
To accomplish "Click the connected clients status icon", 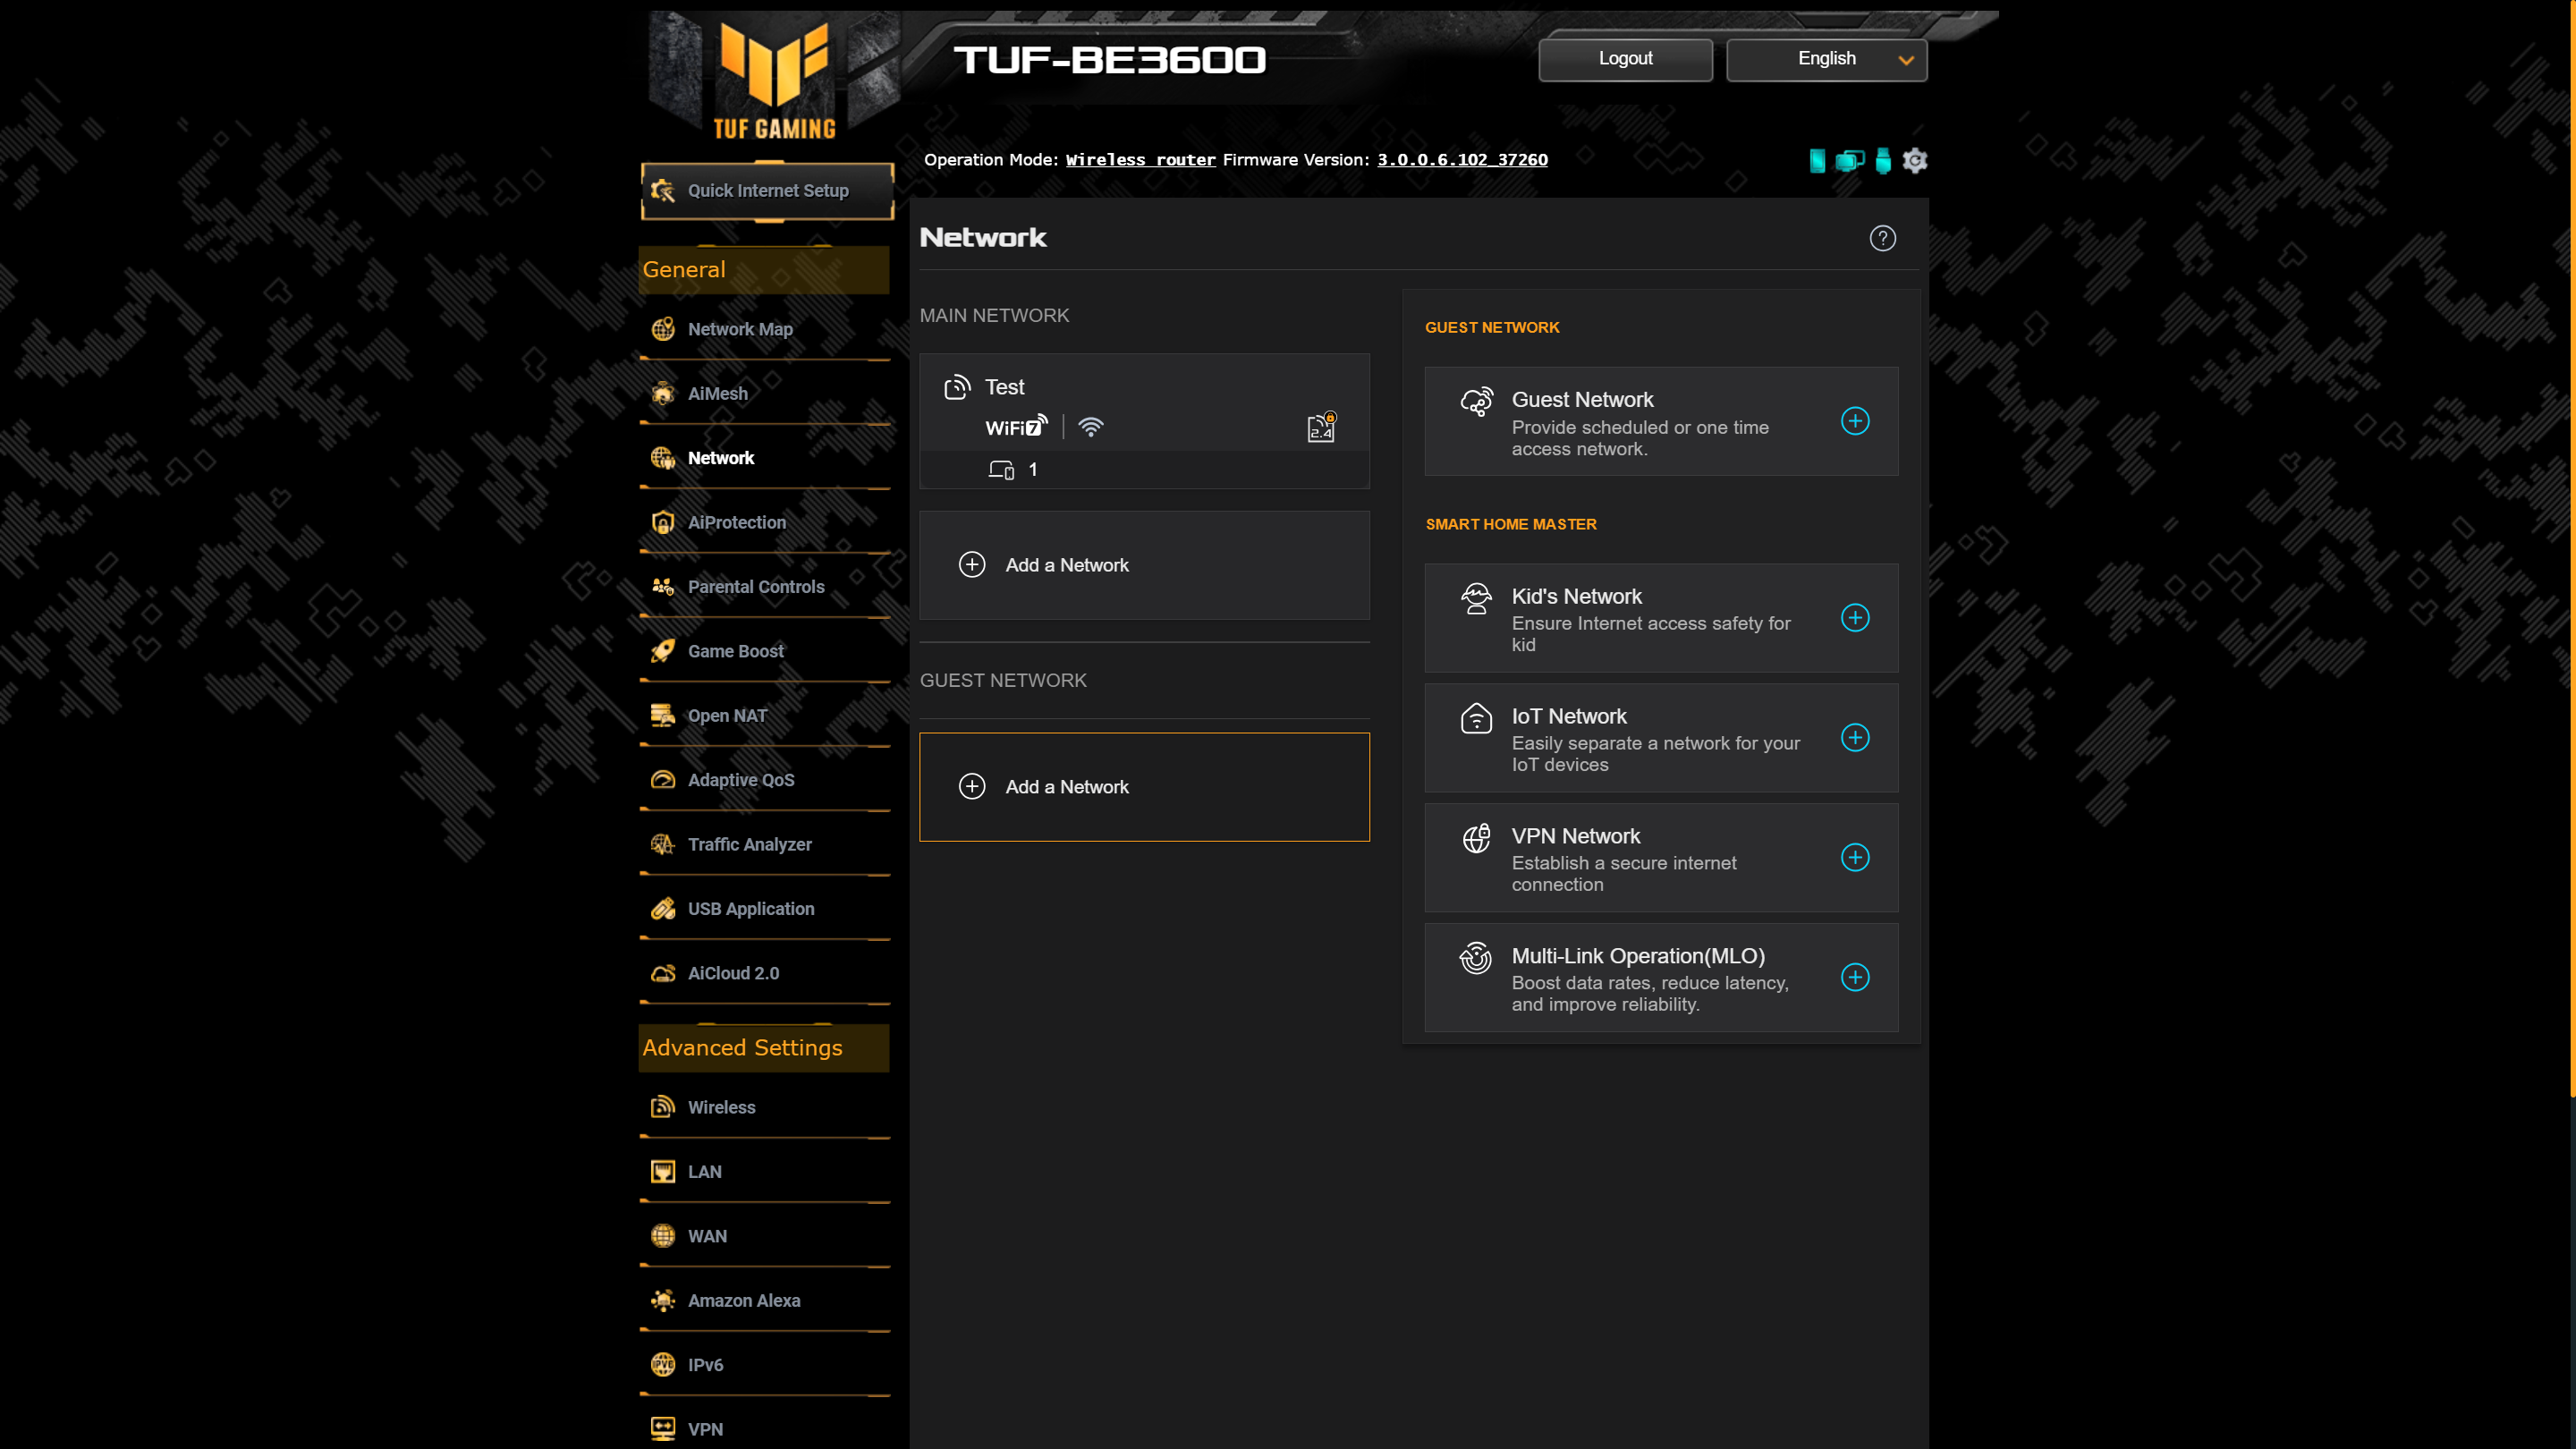I will tap(1849, 160).
